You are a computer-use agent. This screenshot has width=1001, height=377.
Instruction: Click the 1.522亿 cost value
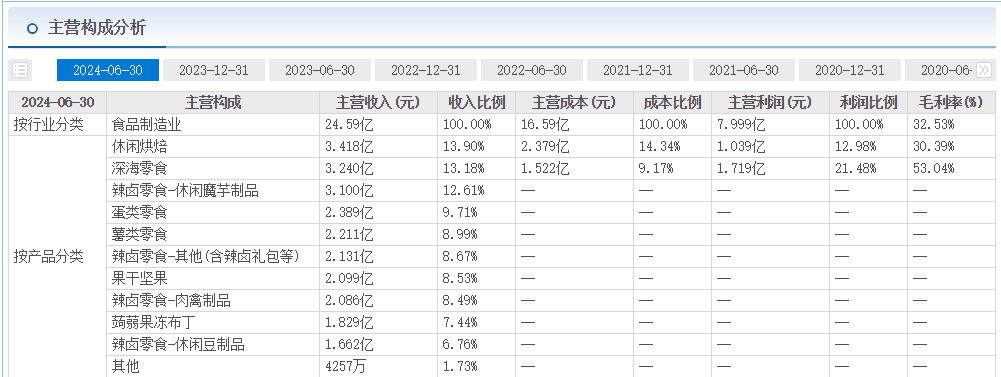click(x=545, y=168)
